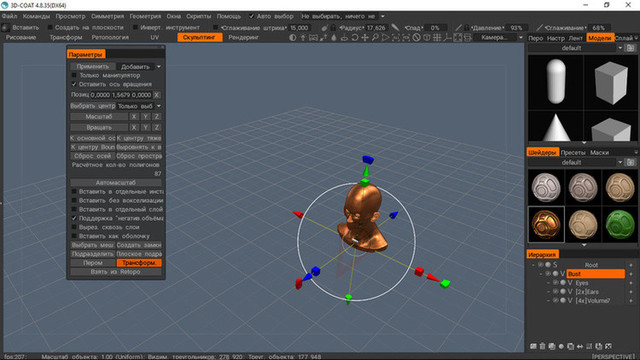Select the green shader sphere
The image size is (640, 360).
point(620,224)
